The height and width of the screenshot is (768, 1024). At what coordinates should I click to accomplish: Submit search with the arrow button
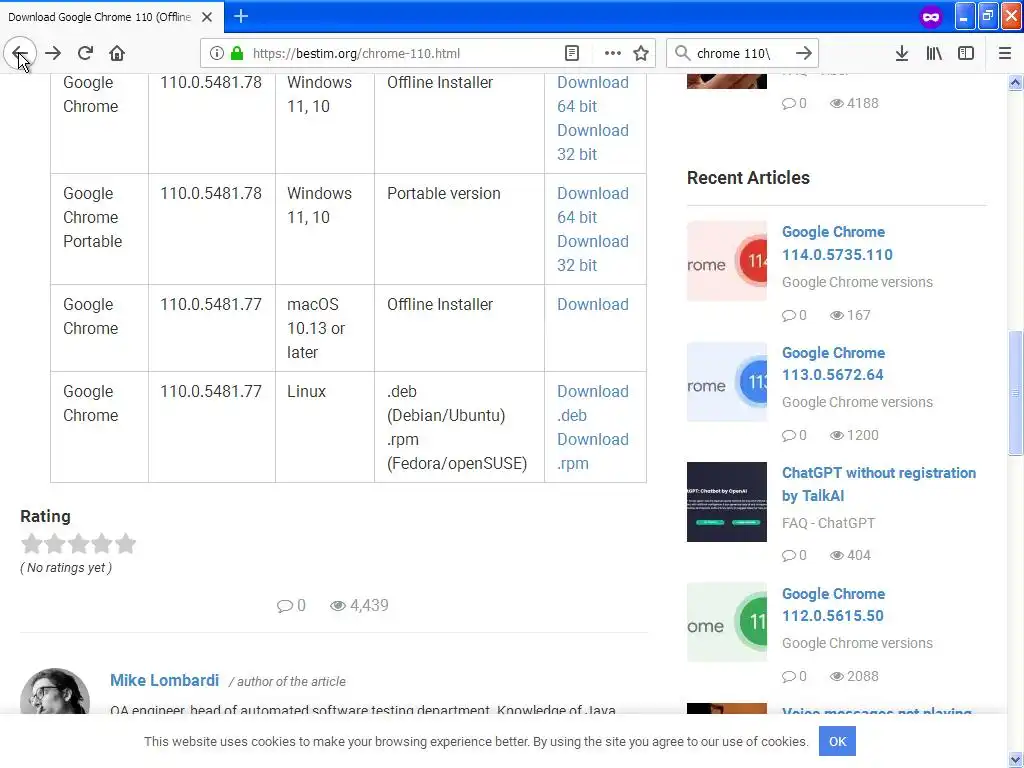(803, 54)
